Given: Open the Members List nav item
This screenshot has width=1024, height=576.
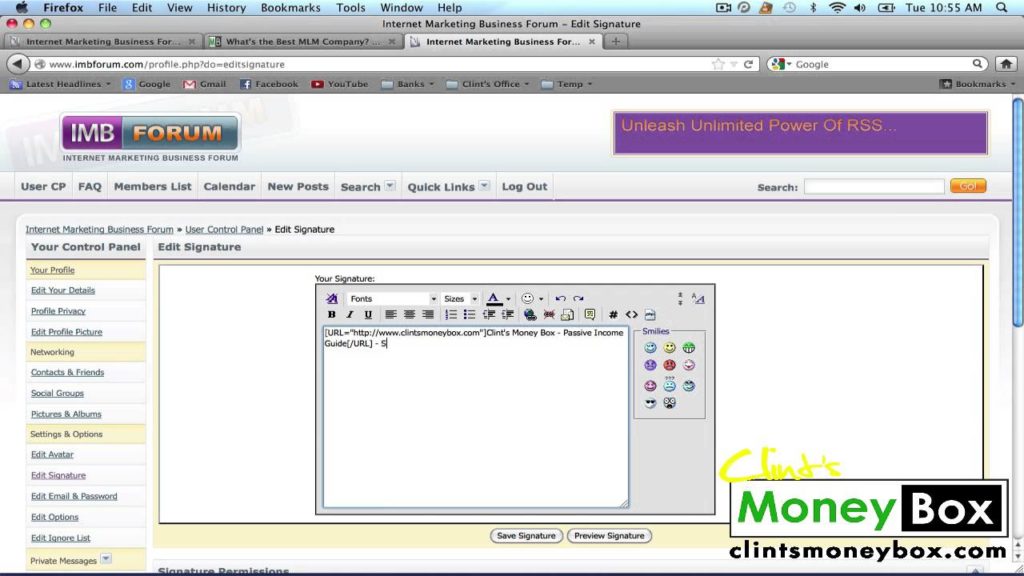Looking at the screenshot, I should click(153, 187).
